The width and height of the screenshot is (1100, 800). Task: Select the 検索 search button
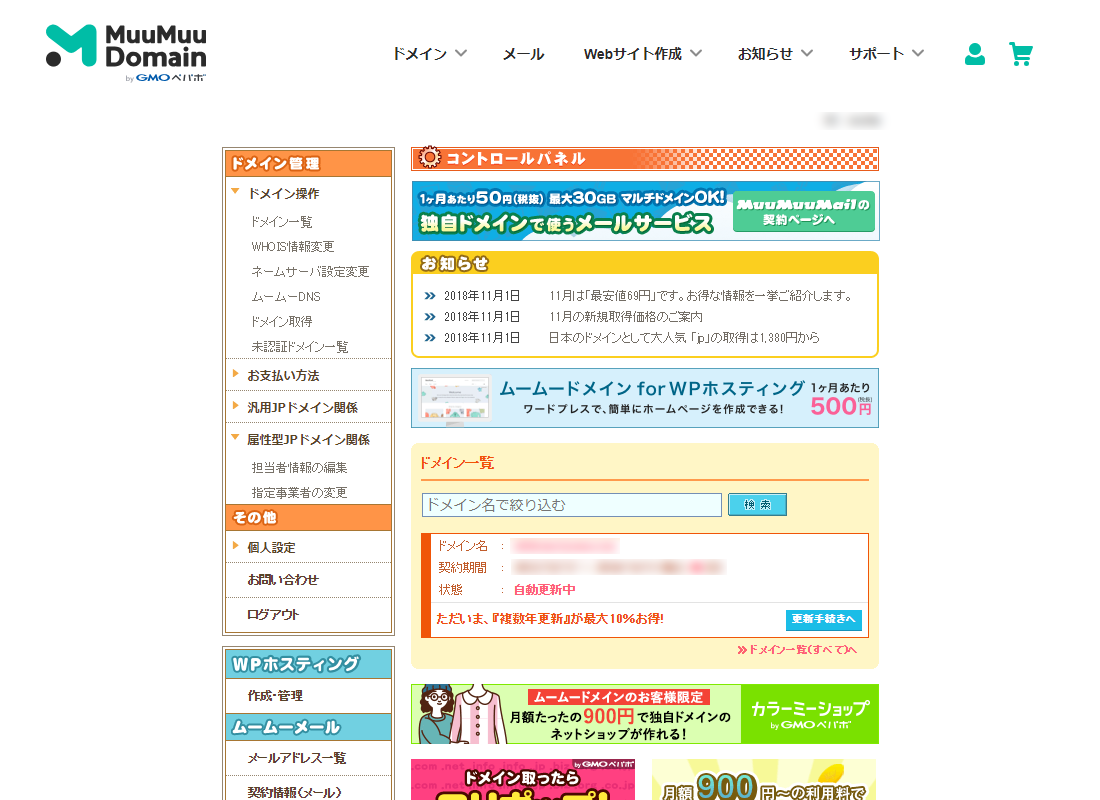point(757,504)
